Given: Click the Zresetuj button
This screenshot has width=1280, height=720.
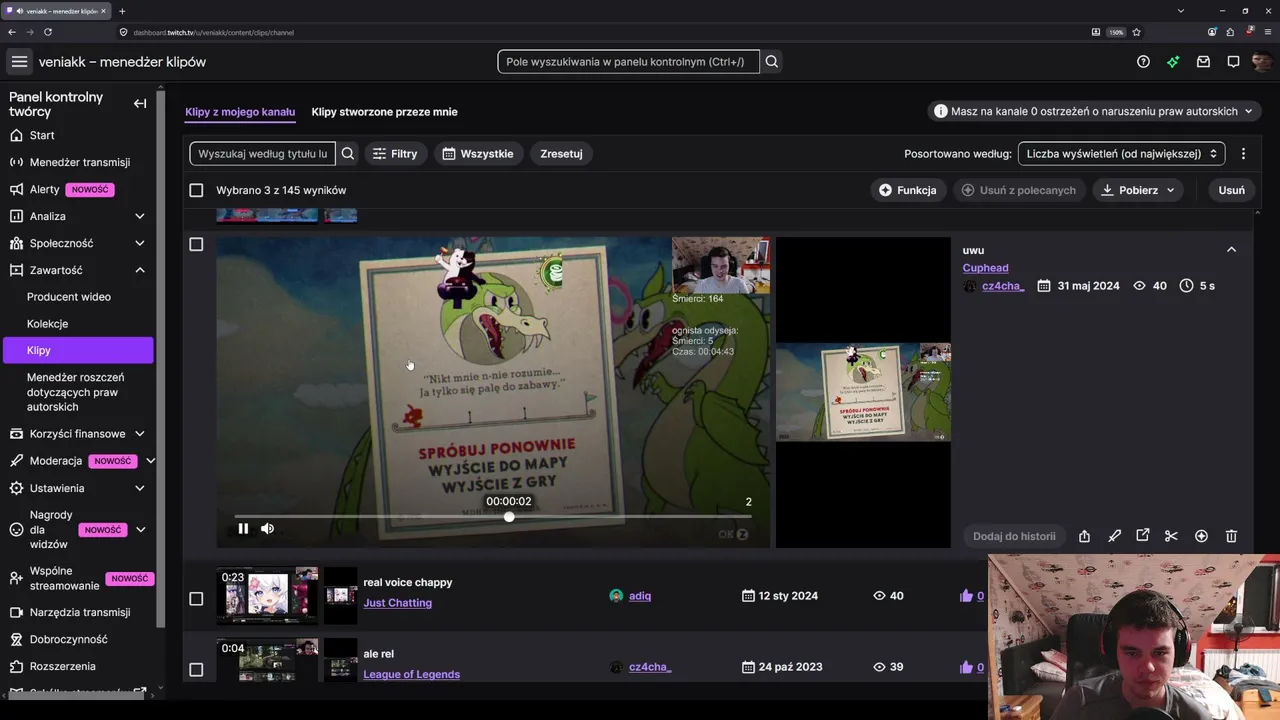Looking at the screenshot, I should [x=561, y=154].
